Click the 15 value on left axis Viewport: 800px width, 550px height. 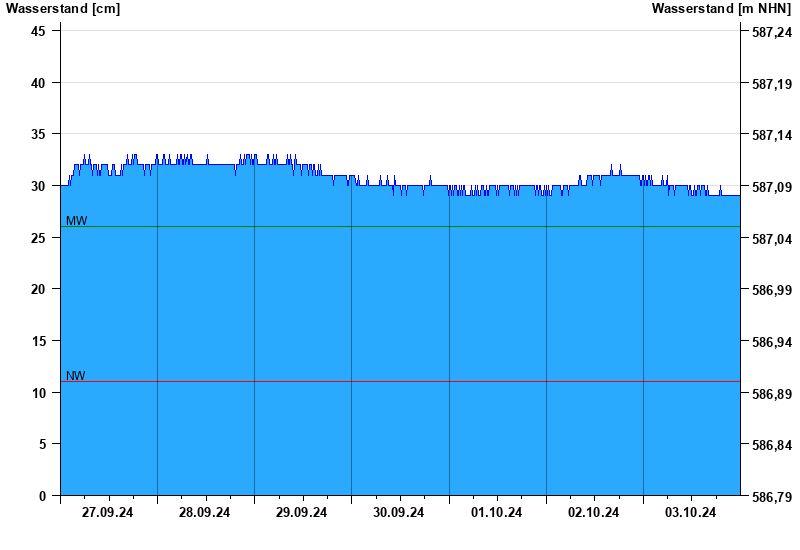click(x=38, y=341)
